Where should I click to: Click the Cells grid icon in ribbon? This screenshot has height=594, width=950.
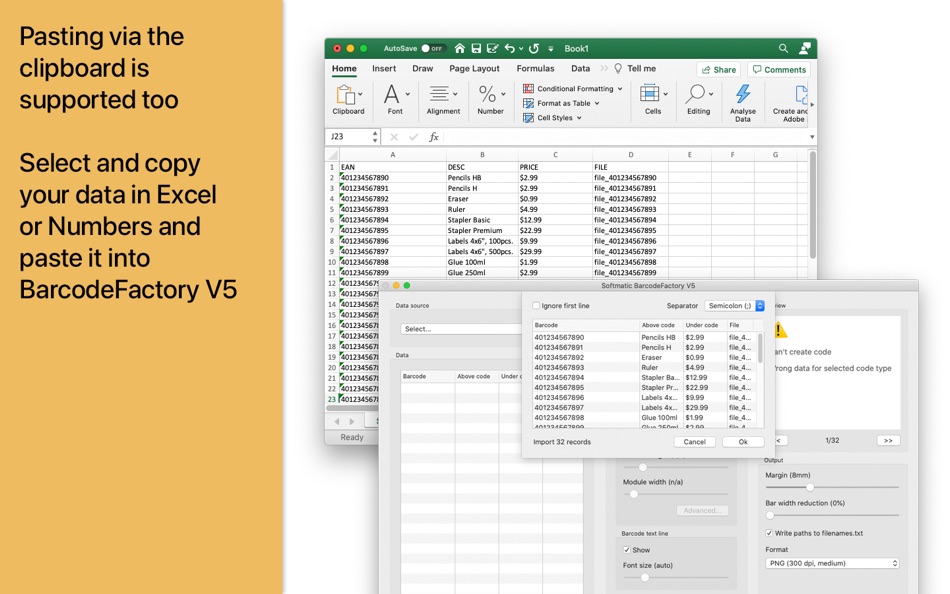pyautogui.click(x=649, y=94)
